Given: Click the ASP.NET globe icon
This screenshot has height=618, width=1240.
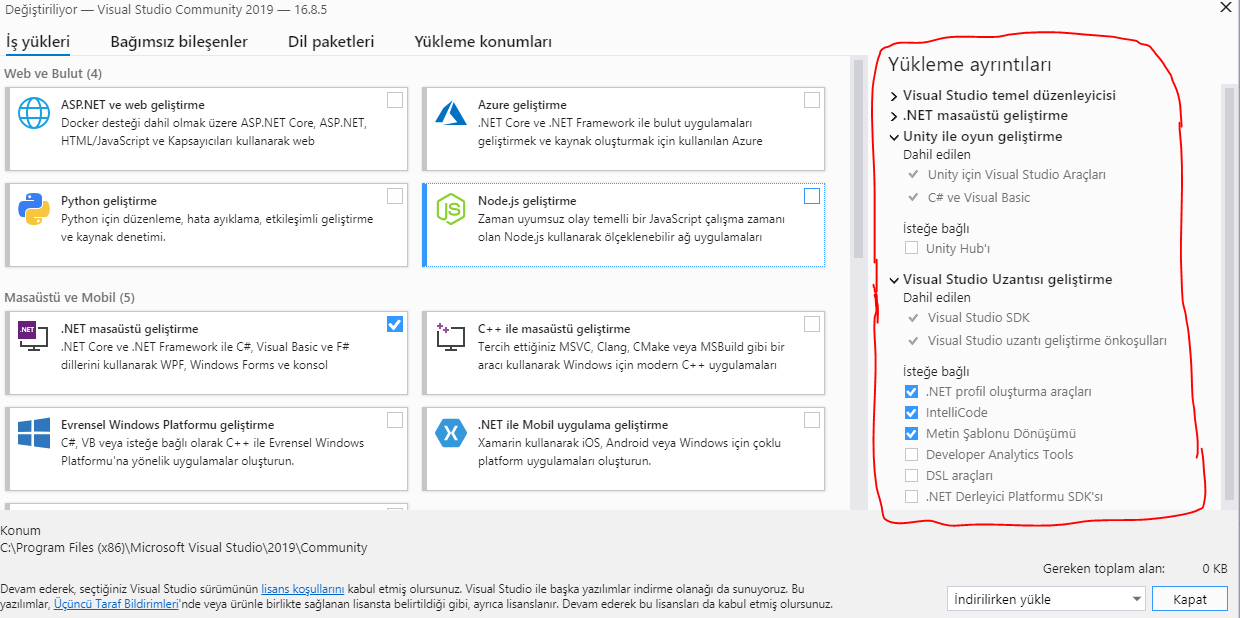Looking at the screenshot, I should 34,113.
